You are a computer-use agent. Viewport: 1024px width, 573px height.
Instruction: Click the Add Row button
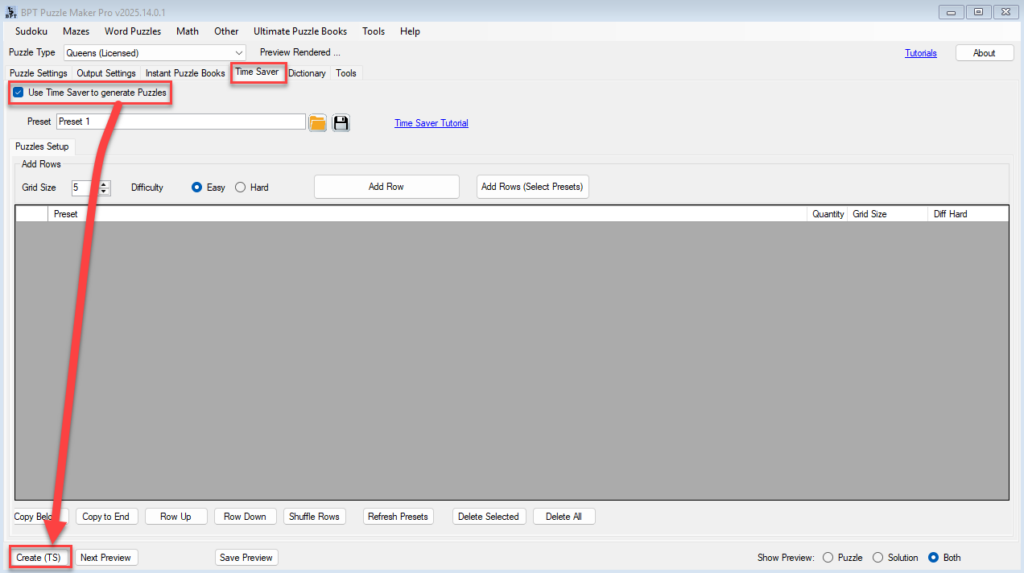coord(386,187)
